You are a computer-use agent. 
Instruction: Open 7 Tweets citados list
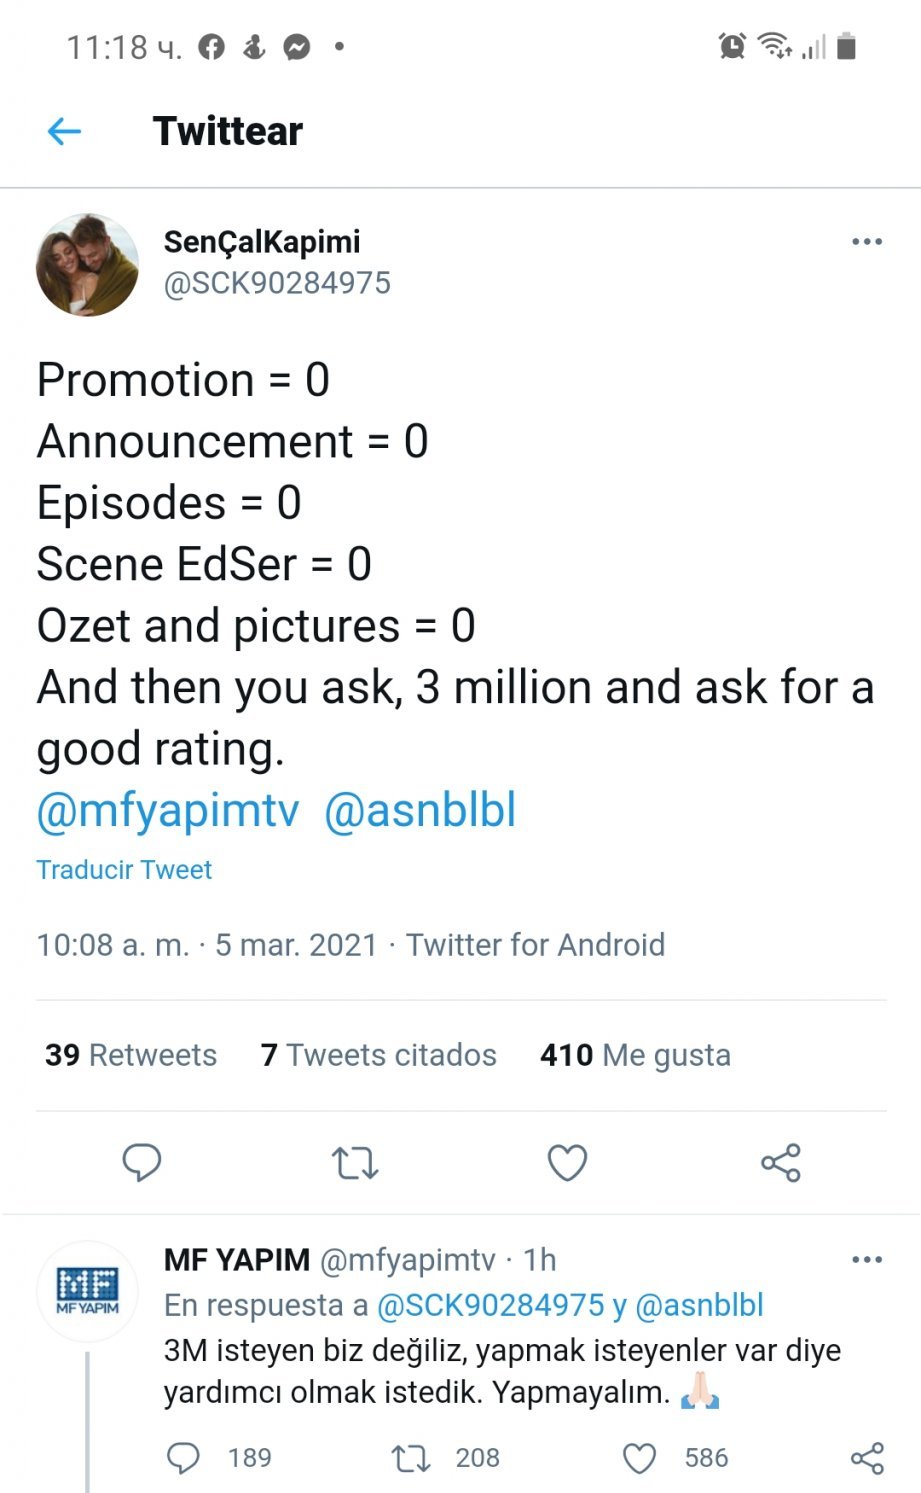coord(378,1055)
